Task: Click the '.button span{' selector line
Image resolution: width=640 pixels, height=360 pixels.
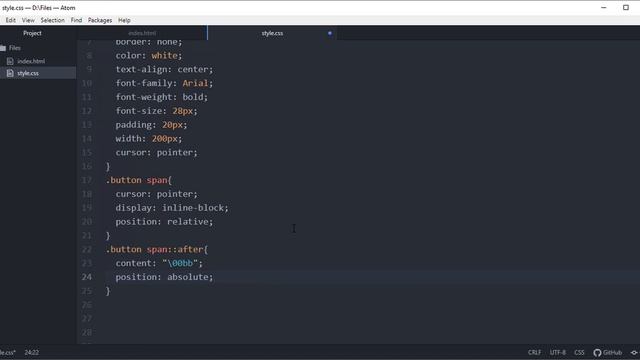Action: pos(139,180)
